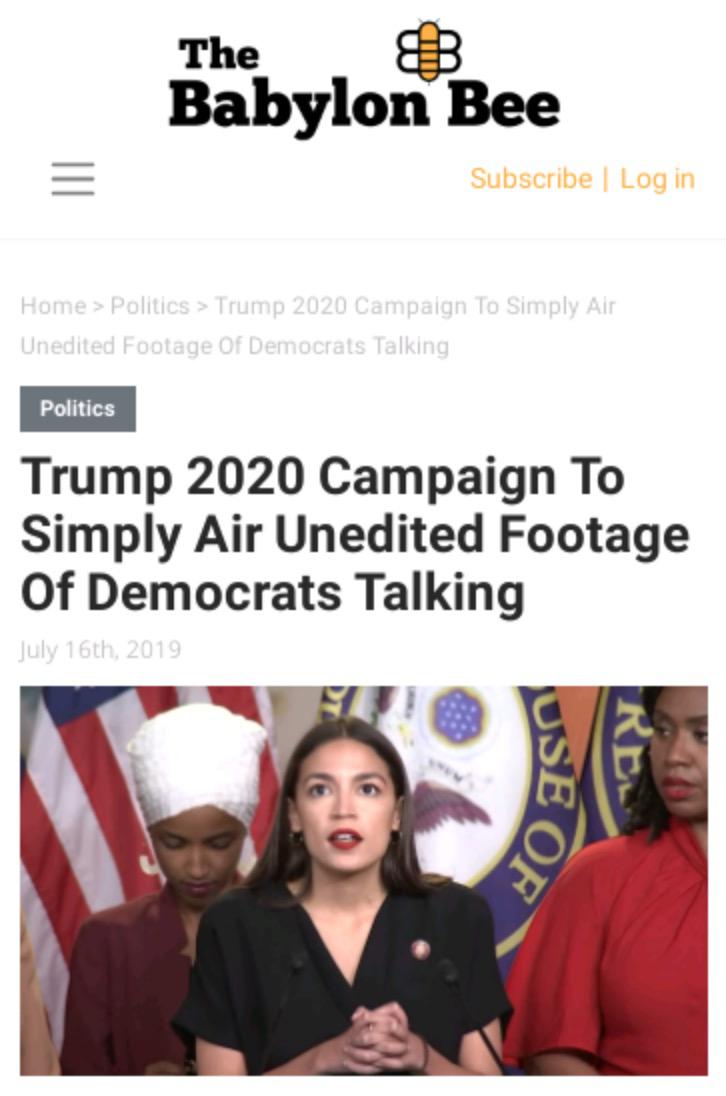Open the article's main photo
The image size is (726, 1096).
click(x=363, y=880)
